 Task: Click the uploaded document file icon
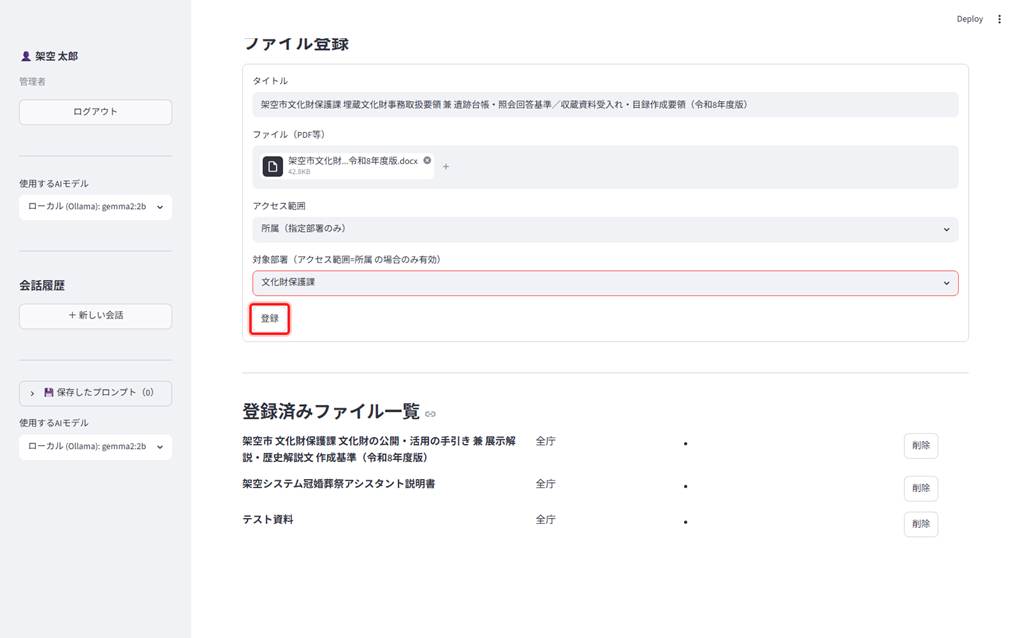point(273,166)
